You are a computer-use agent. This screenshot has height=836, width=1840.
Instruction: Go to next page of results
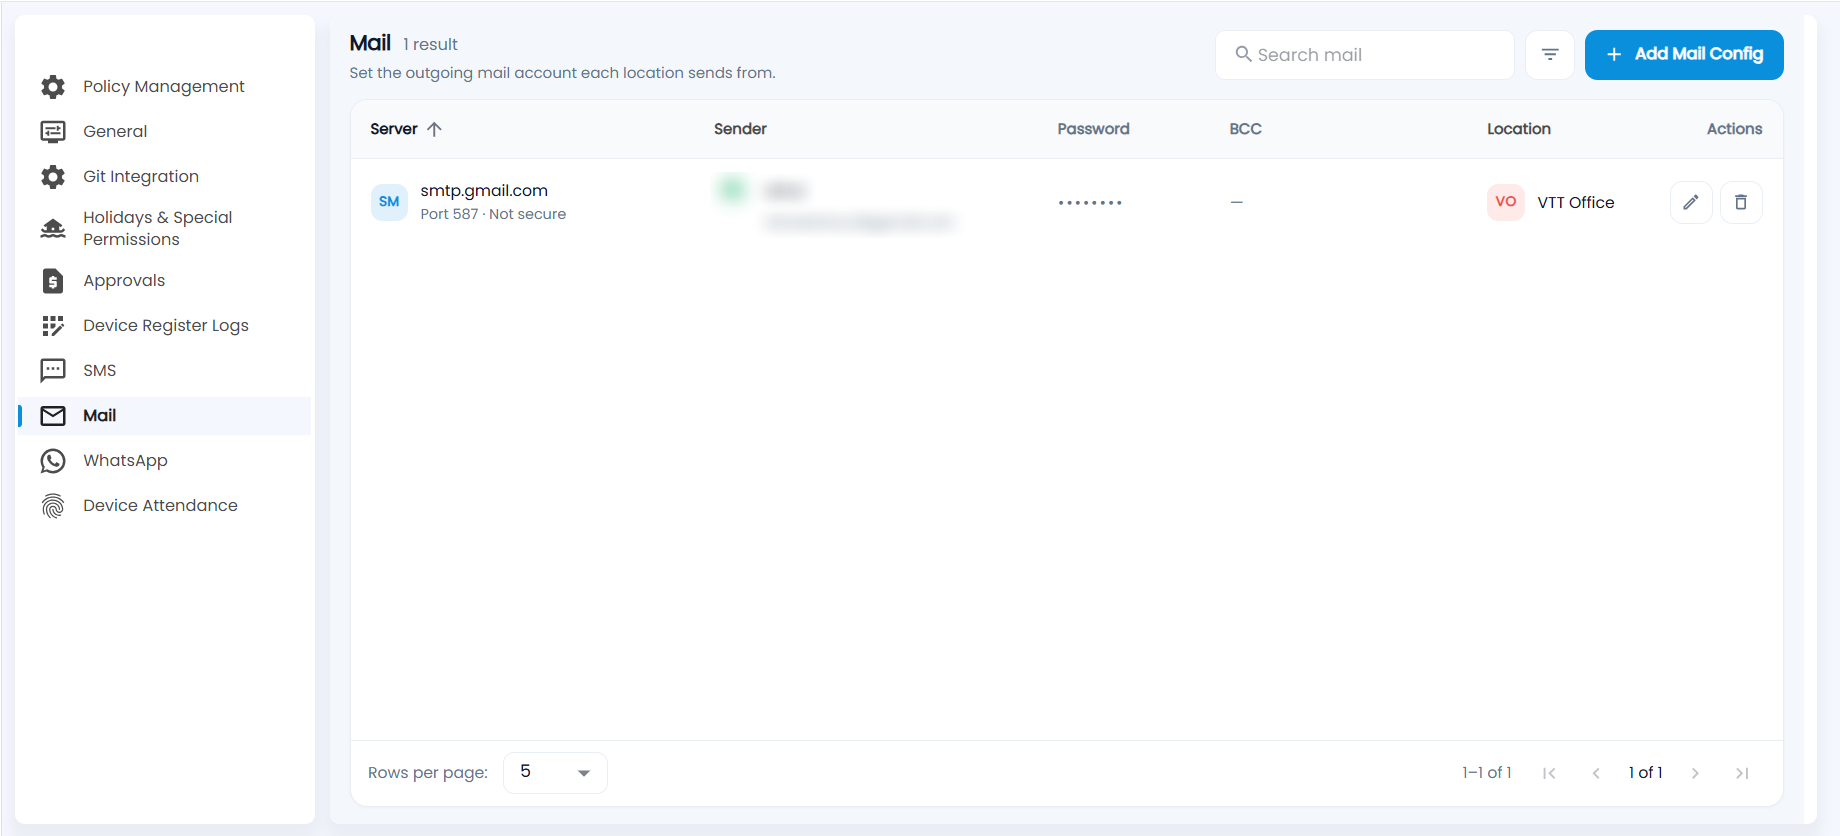tap(1695, 773)
